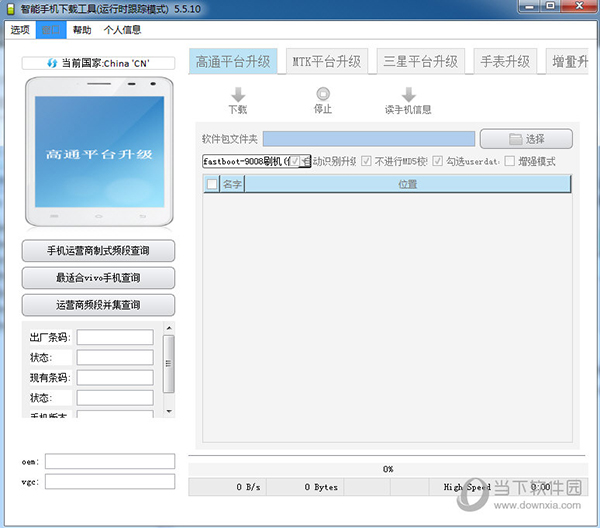600x528 pixels.
Task: Click the 选择 folder browse button
Action: click(x=526, y=139)
